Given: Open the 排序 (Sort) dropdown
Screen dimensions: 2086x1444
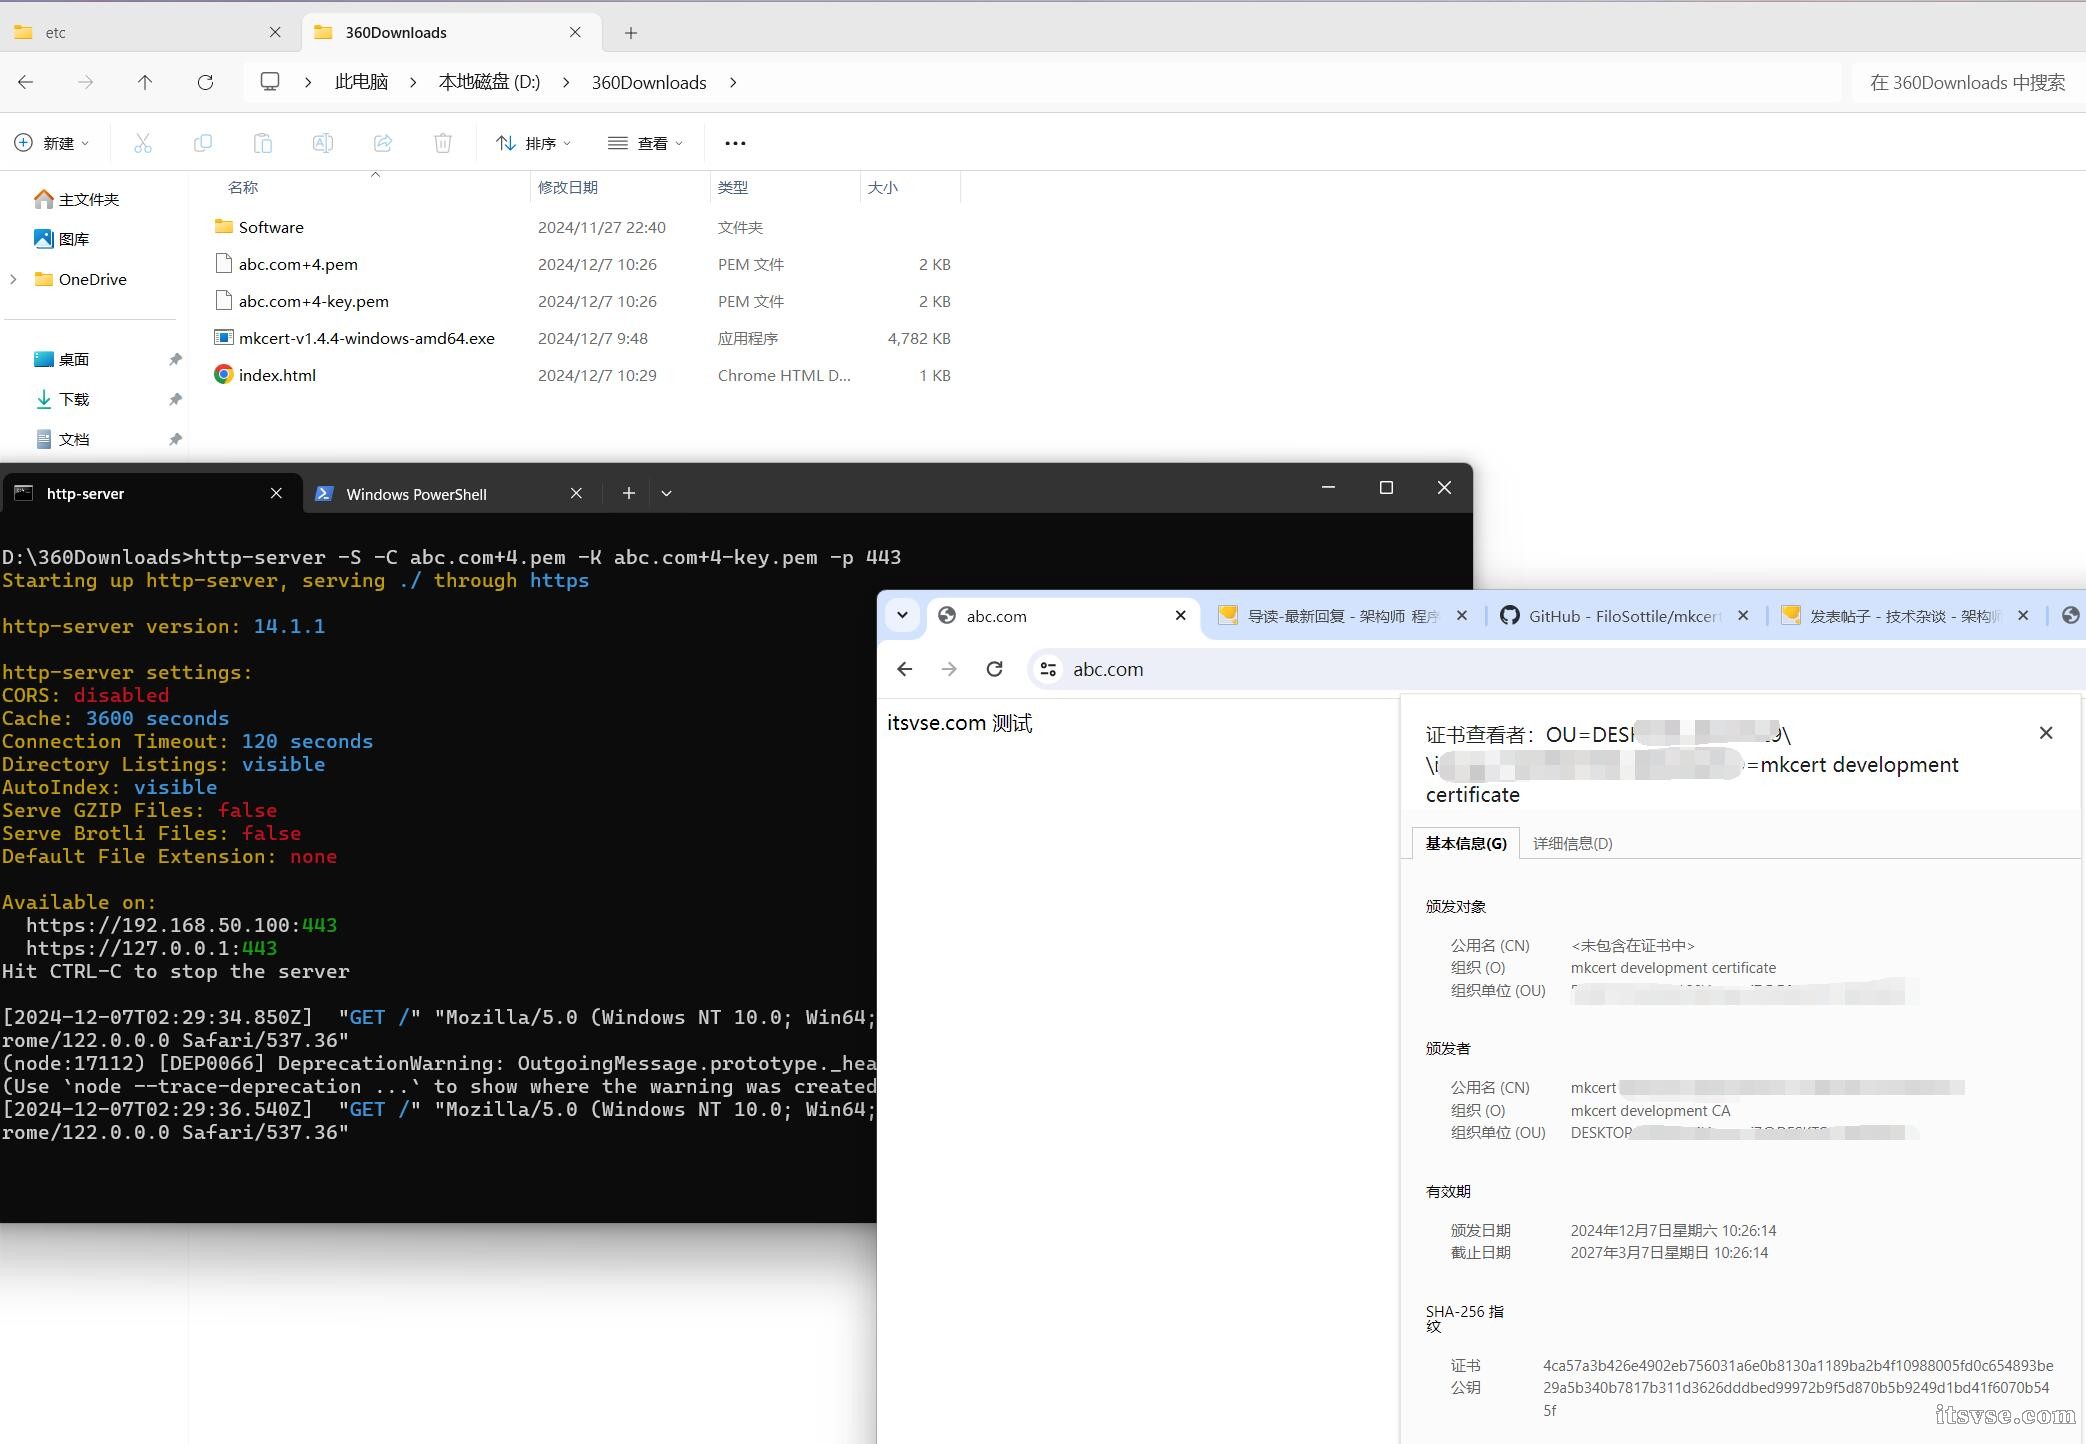Looking at the screenshot, I should click(x=534, y=143).
